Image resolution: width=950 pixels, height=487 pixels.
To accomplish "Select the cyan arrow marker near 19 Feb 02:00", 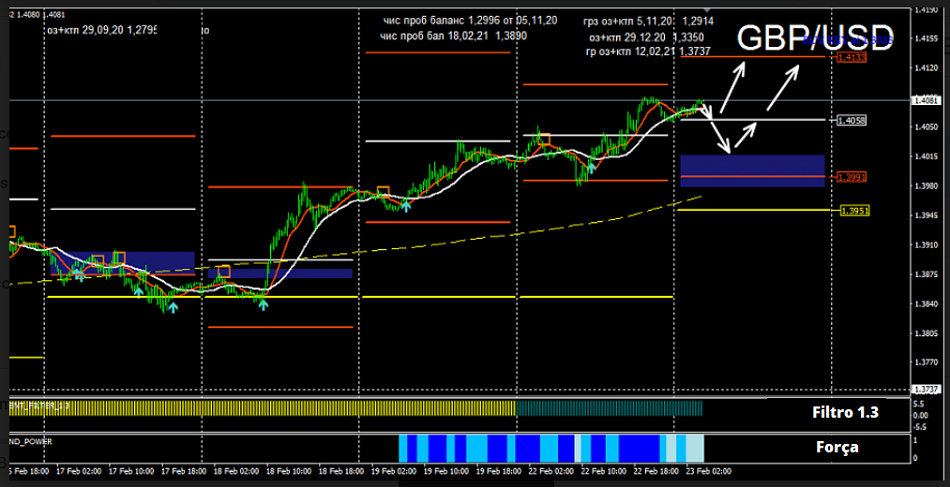I will click(x=406, y=205).
